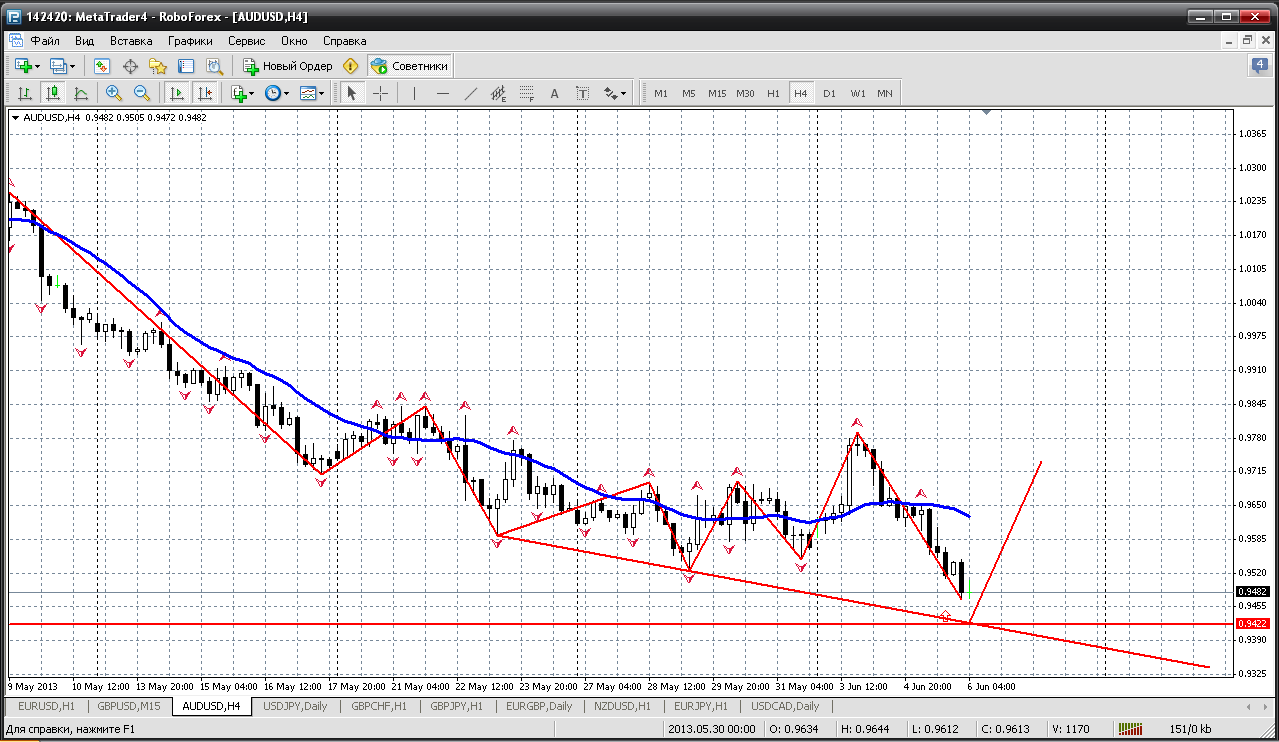Switch timeframe to M5
1279x742 pixels.
pyautogui.click(x=689, y=93)
